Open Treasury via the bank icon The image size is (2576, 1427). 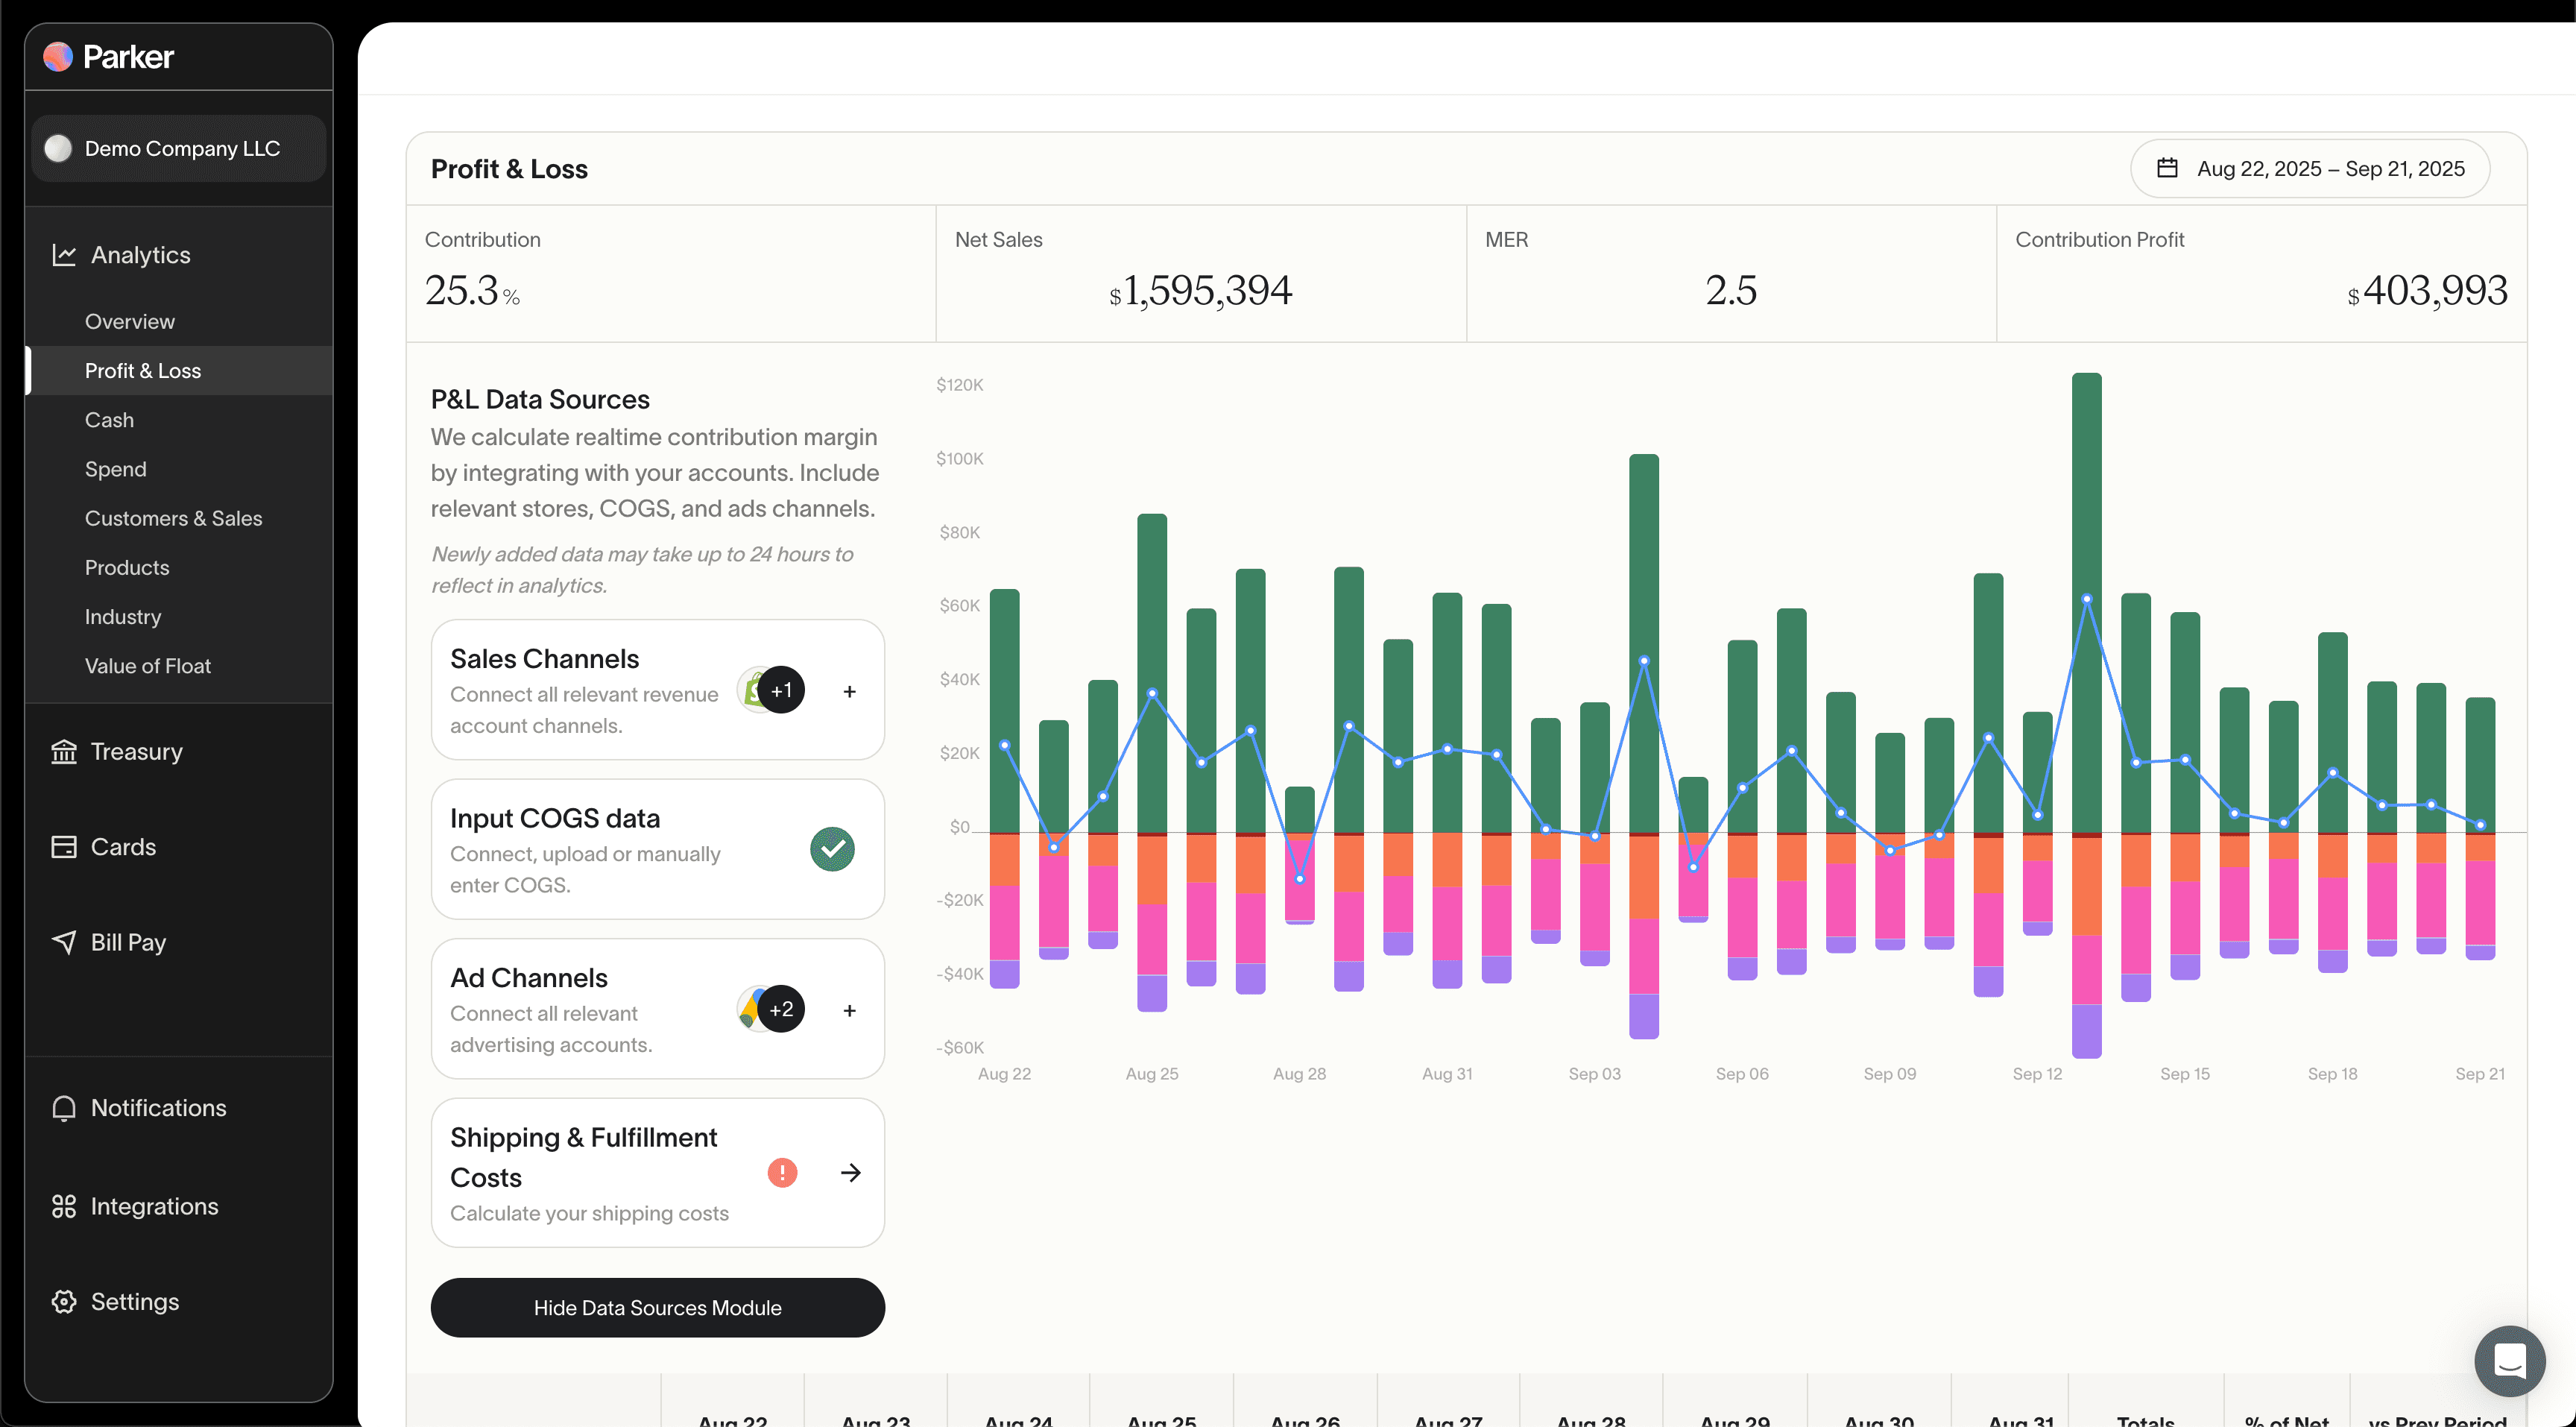pos(64,751)
